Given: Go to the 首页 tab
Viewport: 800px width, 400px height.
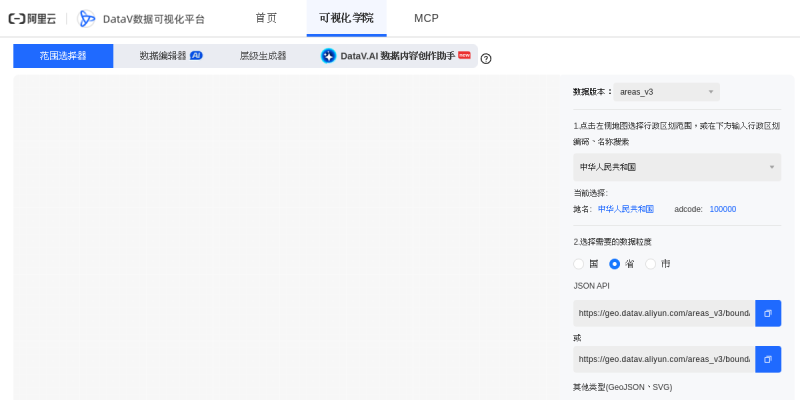Looking at the screenshot, I should [266, 18].
